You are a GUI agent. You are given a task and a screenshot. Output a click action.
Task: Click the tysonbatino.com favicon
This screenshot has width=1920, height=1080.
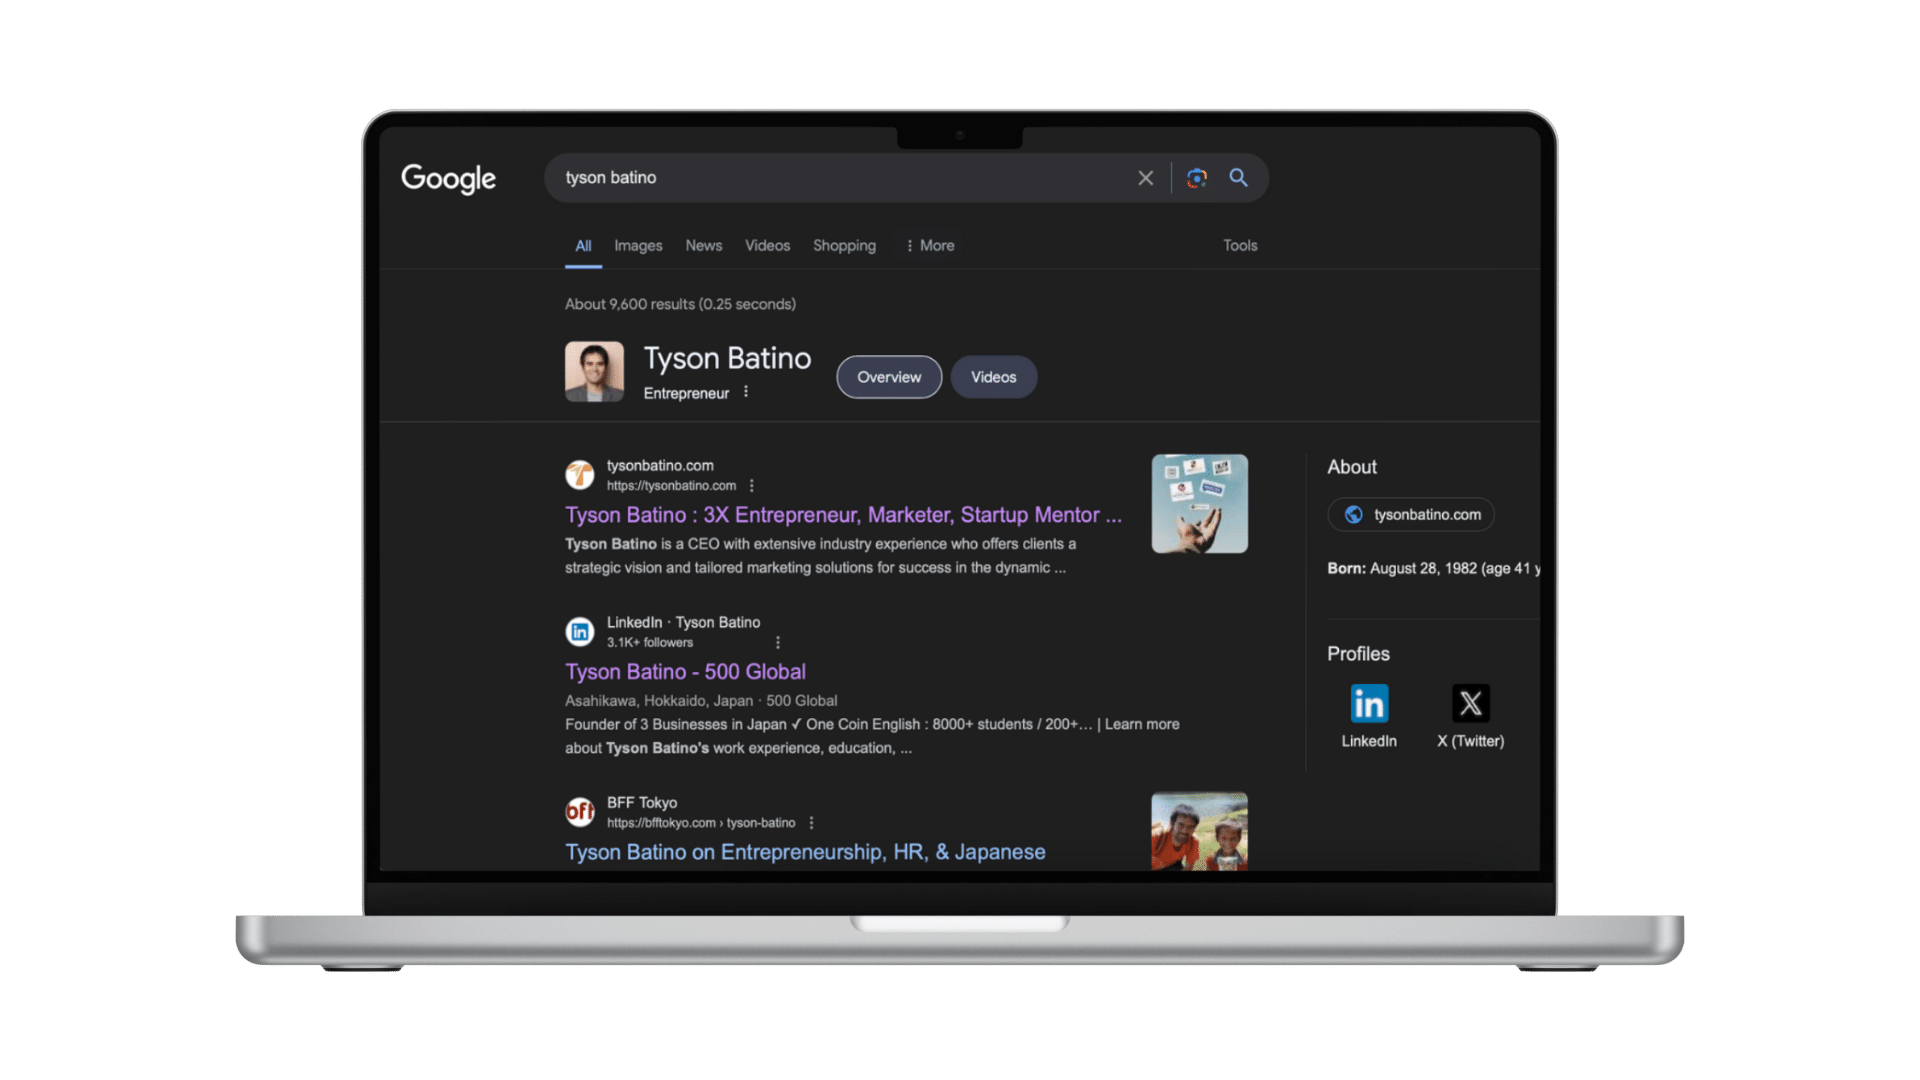coord(580,475)
